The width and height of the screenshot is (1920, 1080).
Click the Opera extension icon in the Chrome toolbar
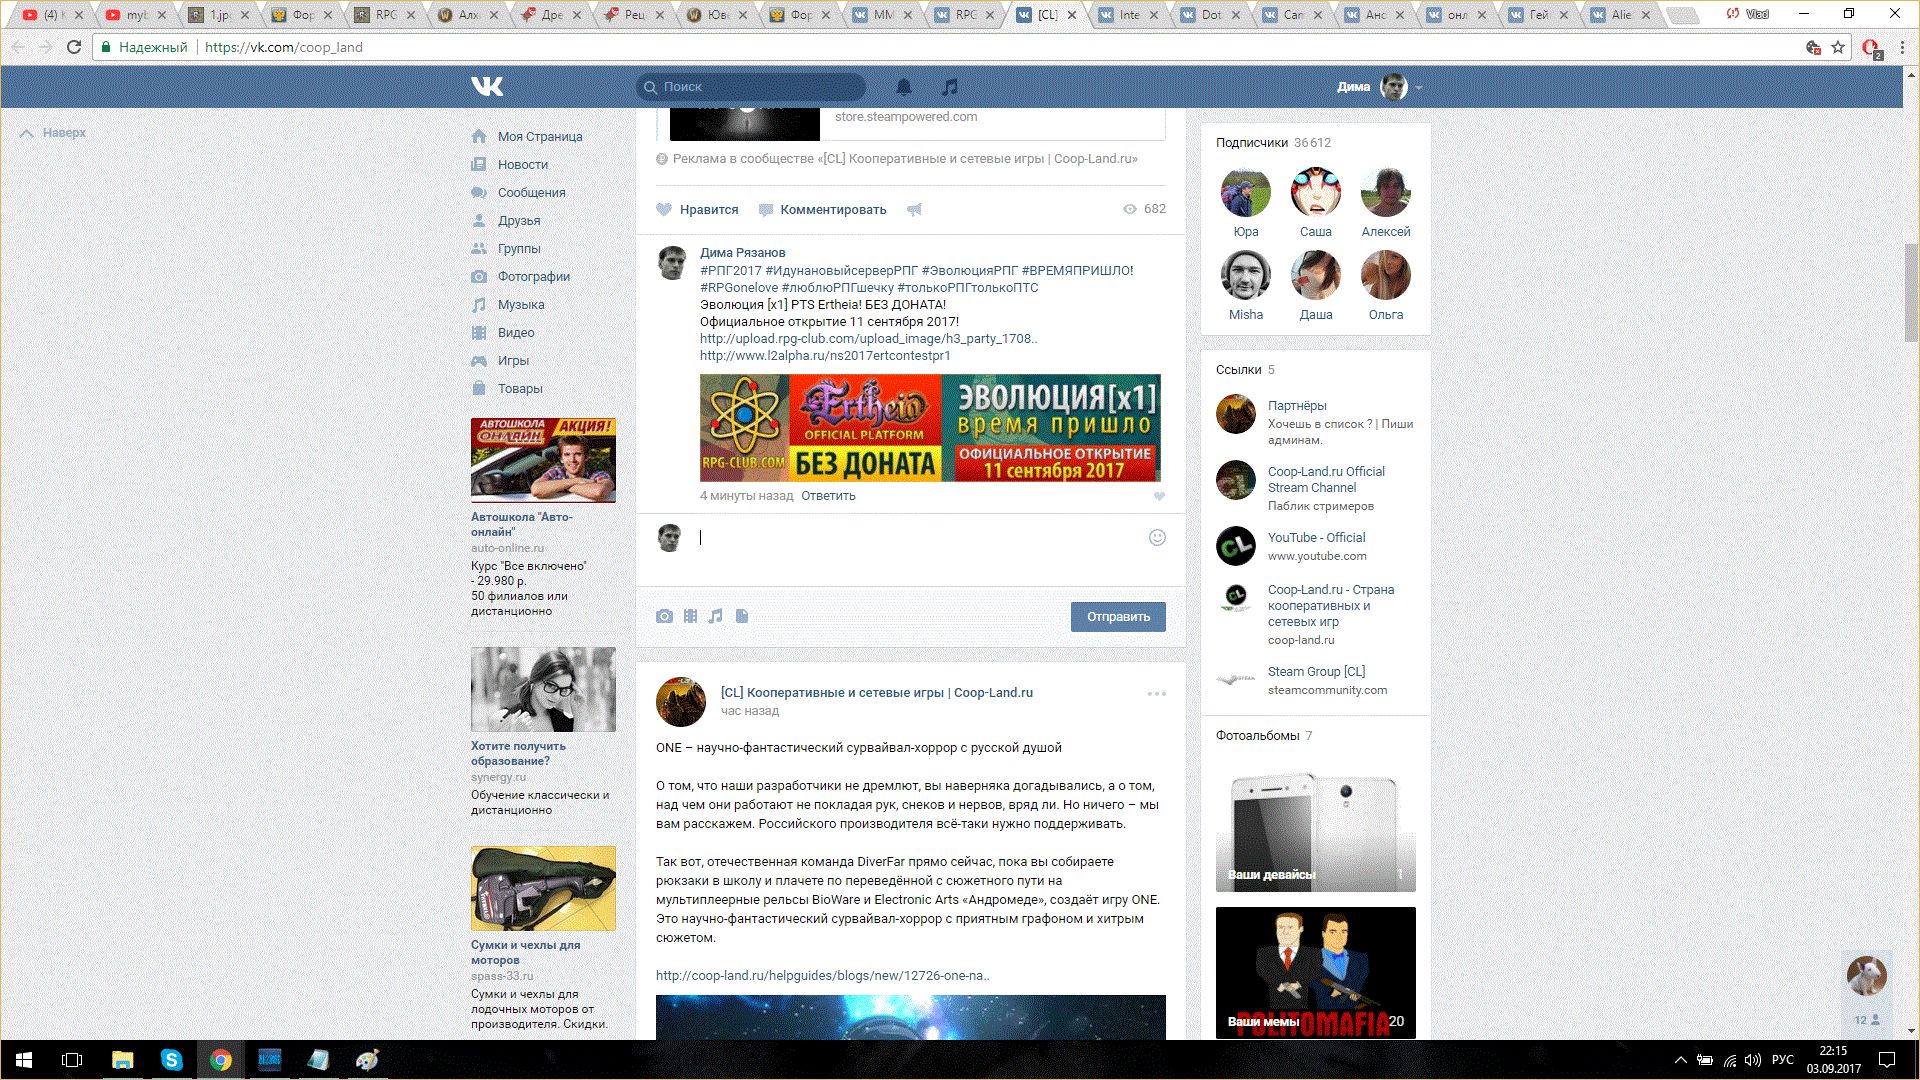tap(1871, 47)
